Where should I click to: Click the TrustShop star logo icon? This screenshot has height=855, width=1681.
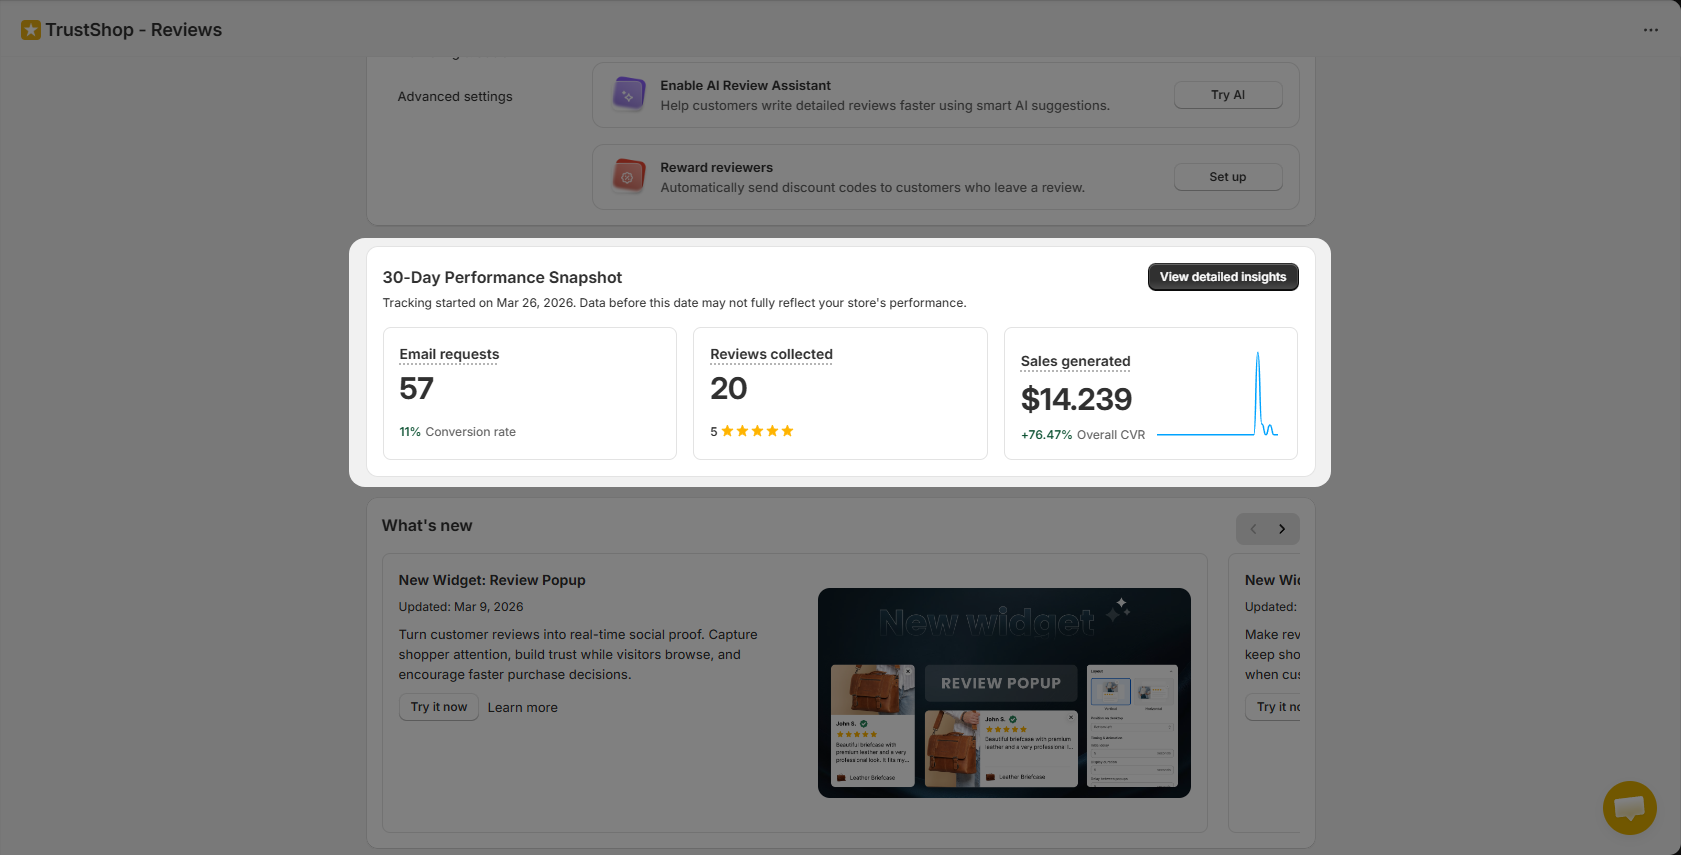(x=31, y=30)
